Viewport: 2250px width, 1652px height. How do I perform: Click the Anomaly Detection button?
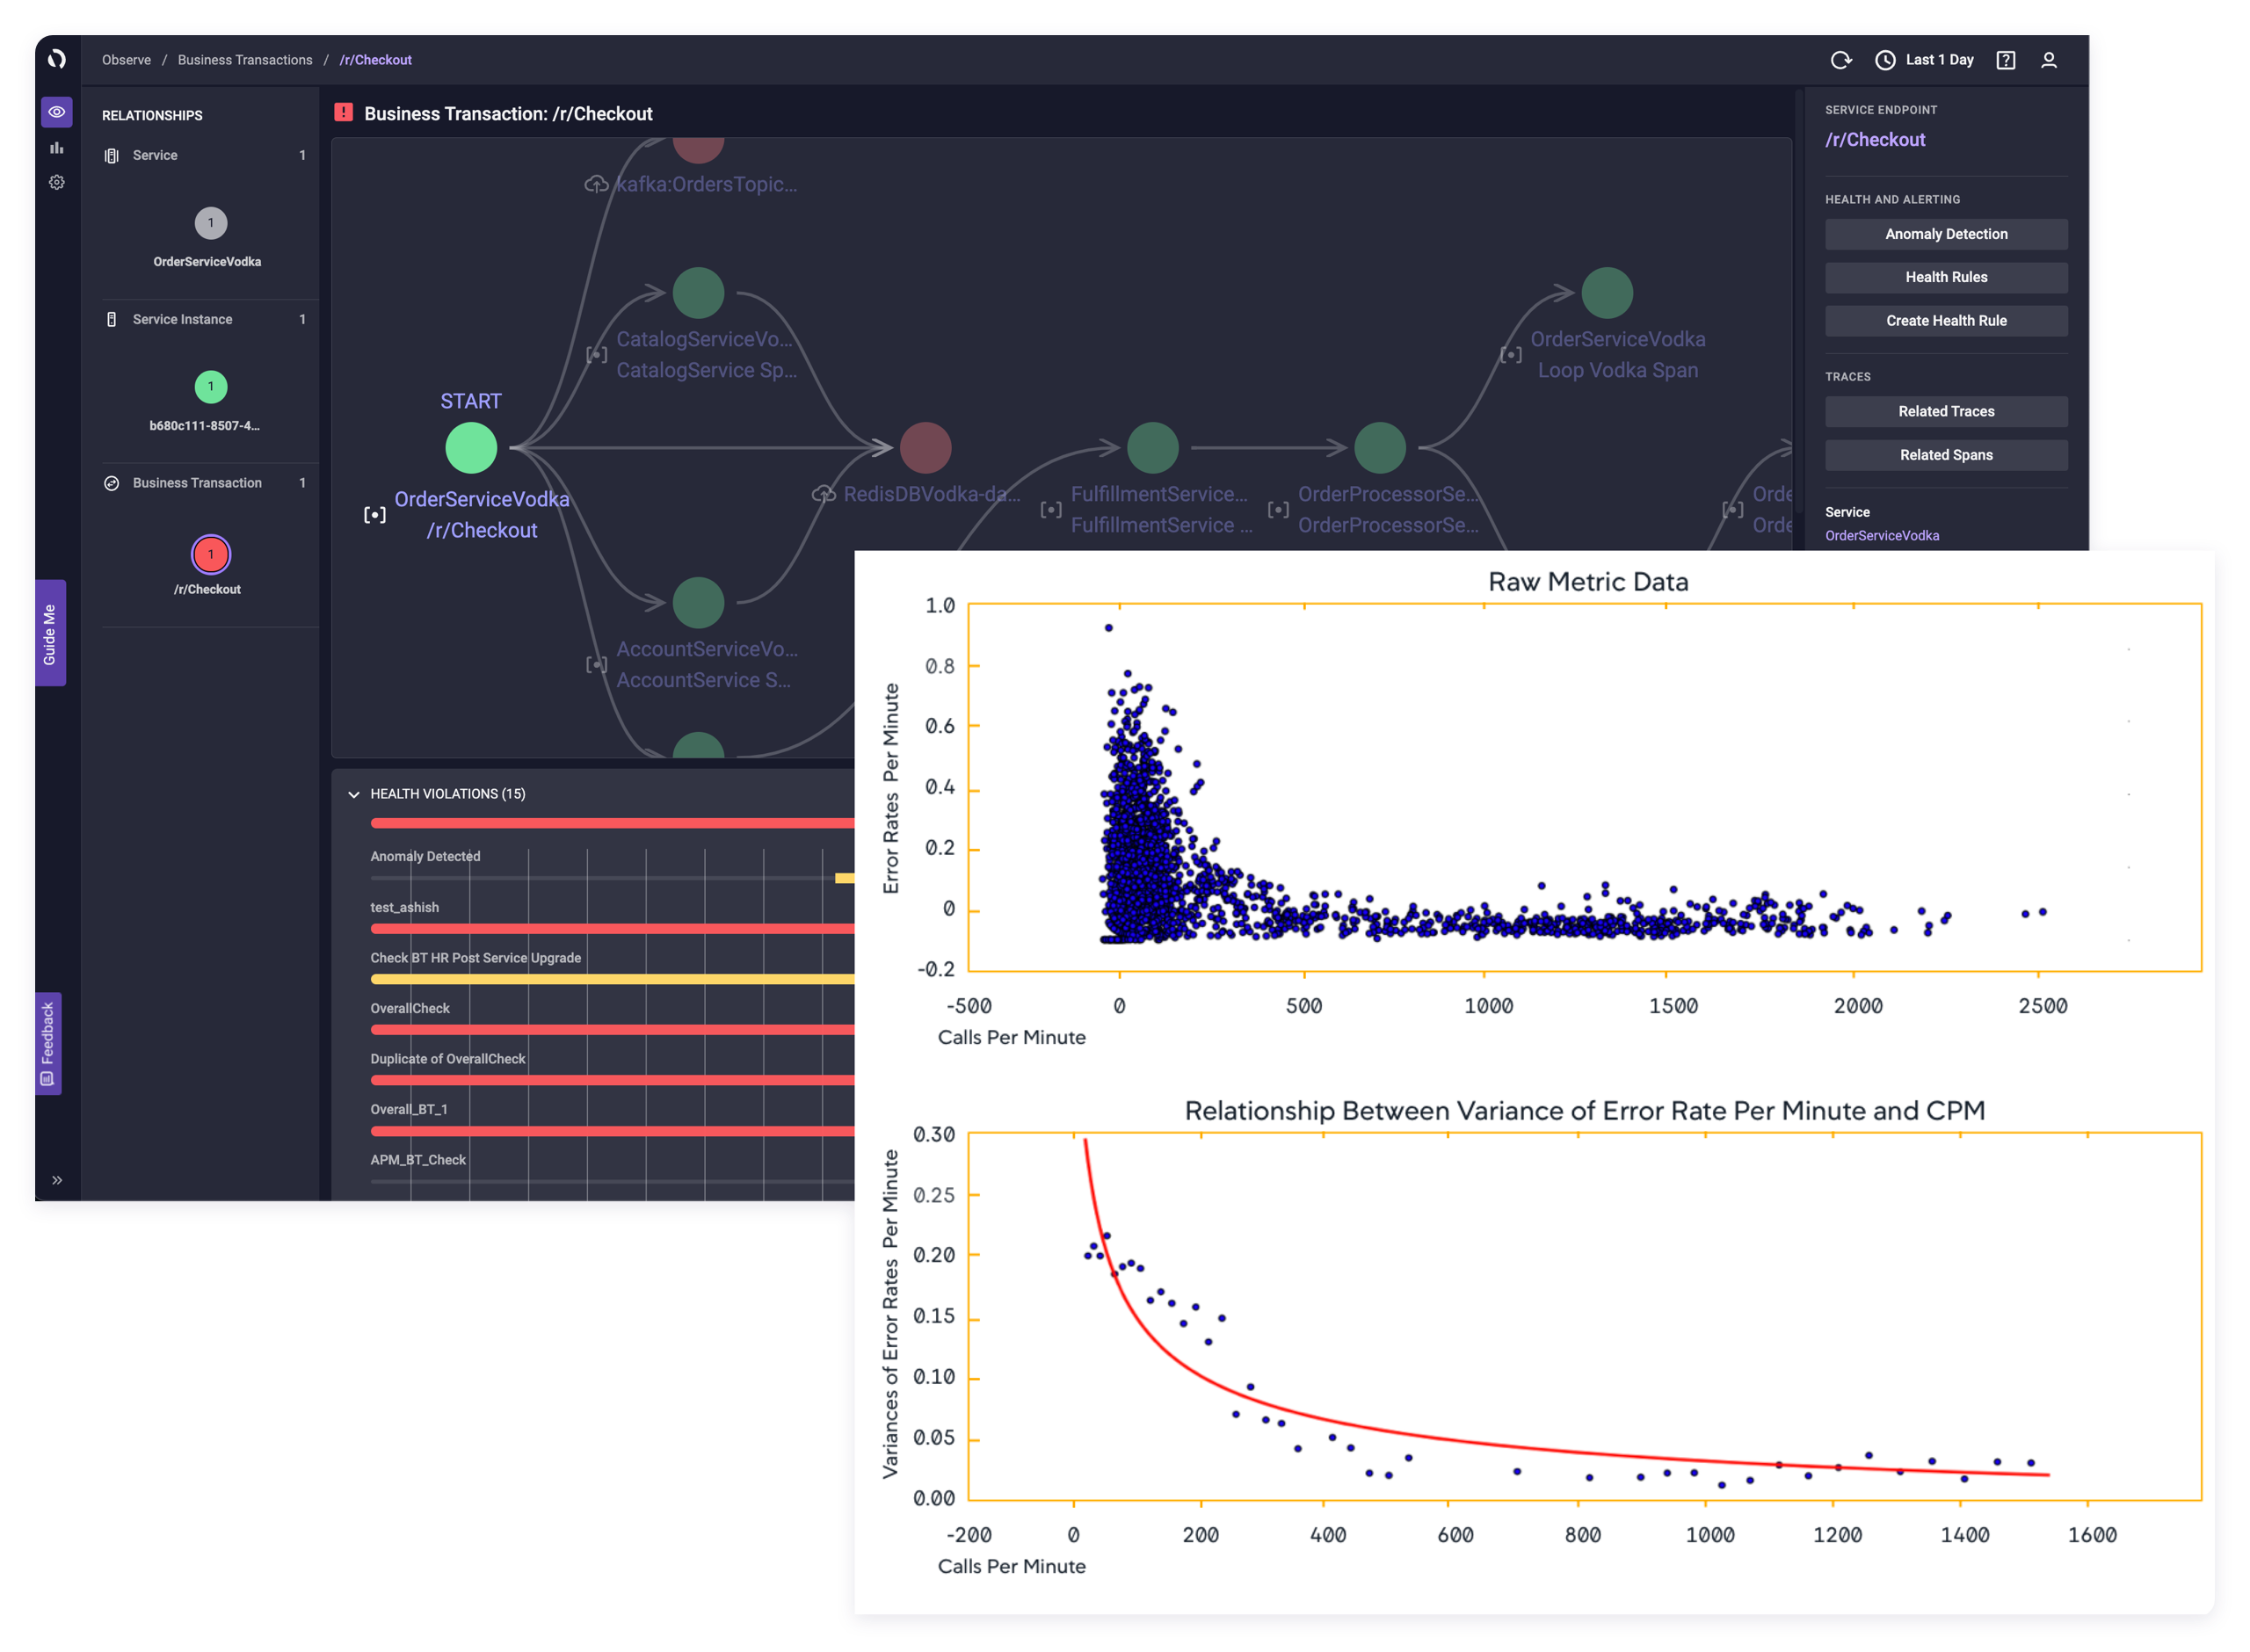[1946, 234]
